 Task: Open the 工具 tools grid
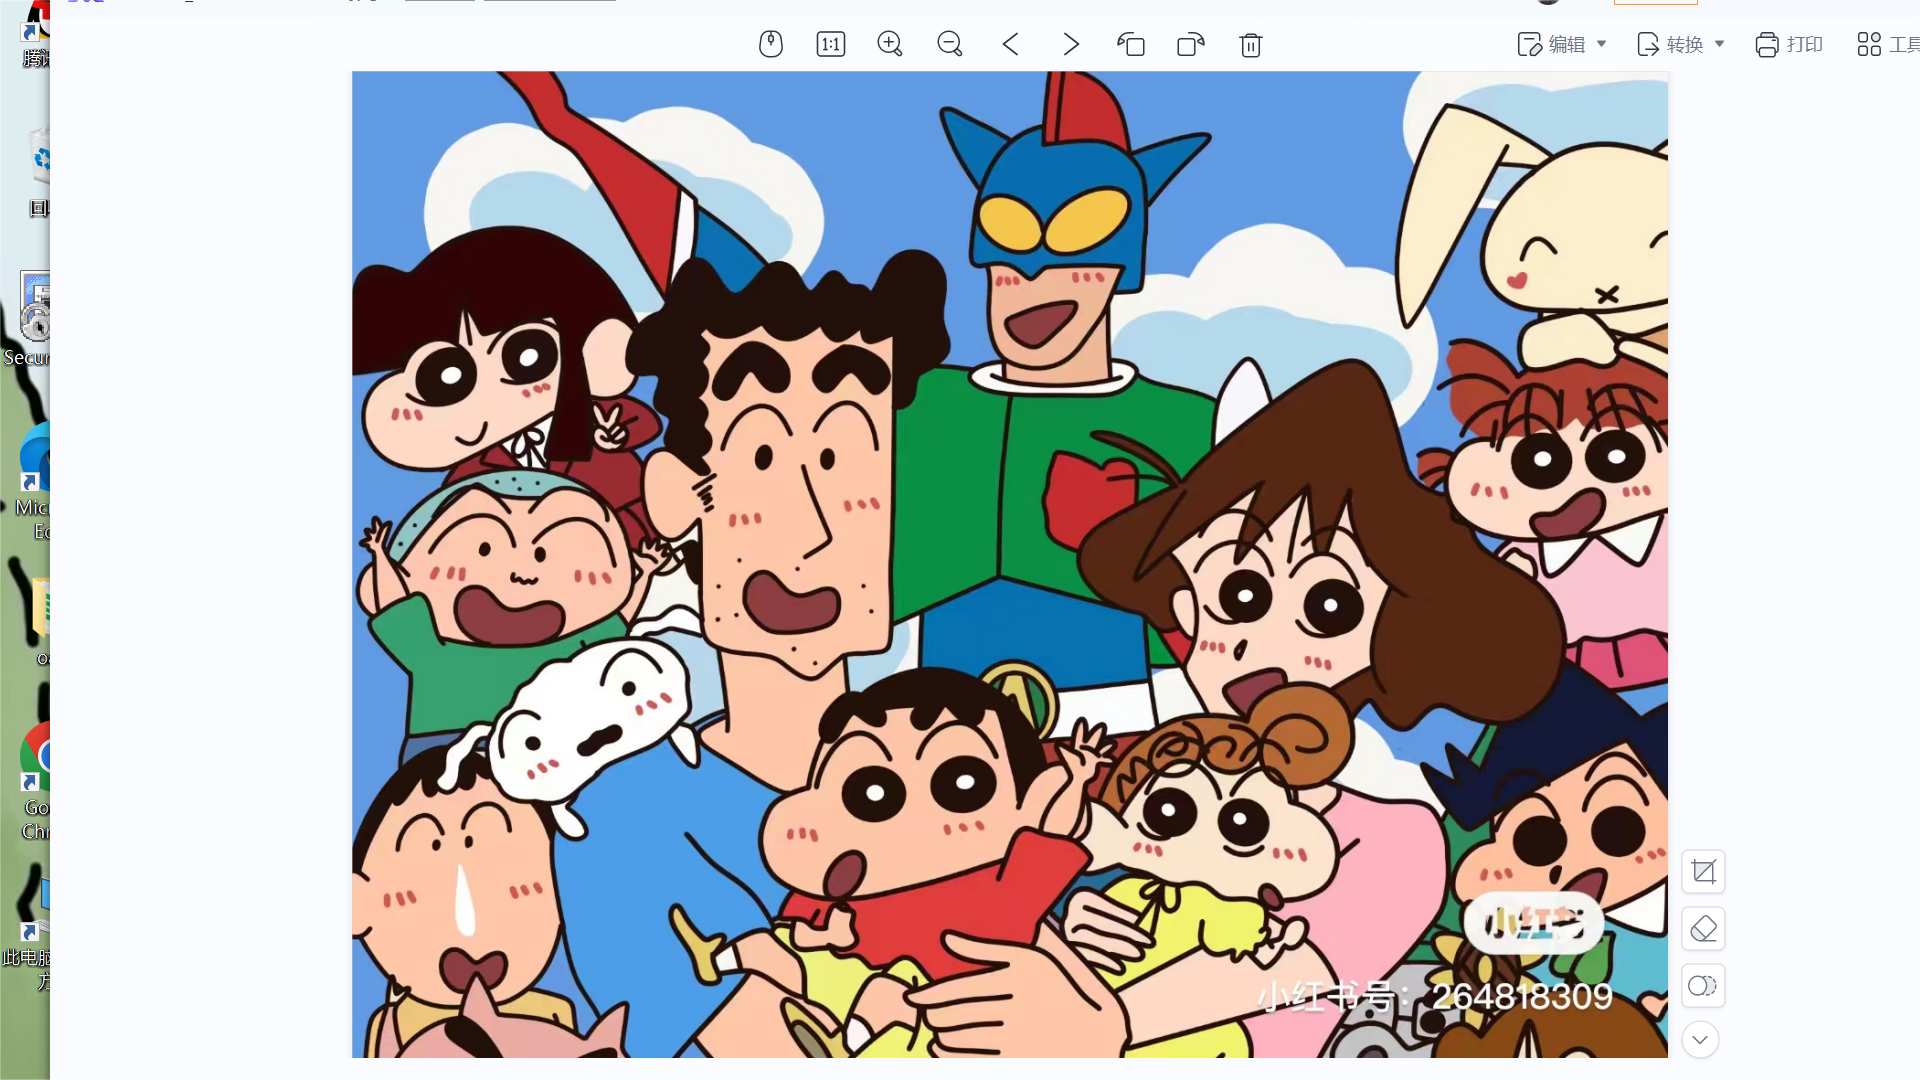click(x=1887, y=44)
